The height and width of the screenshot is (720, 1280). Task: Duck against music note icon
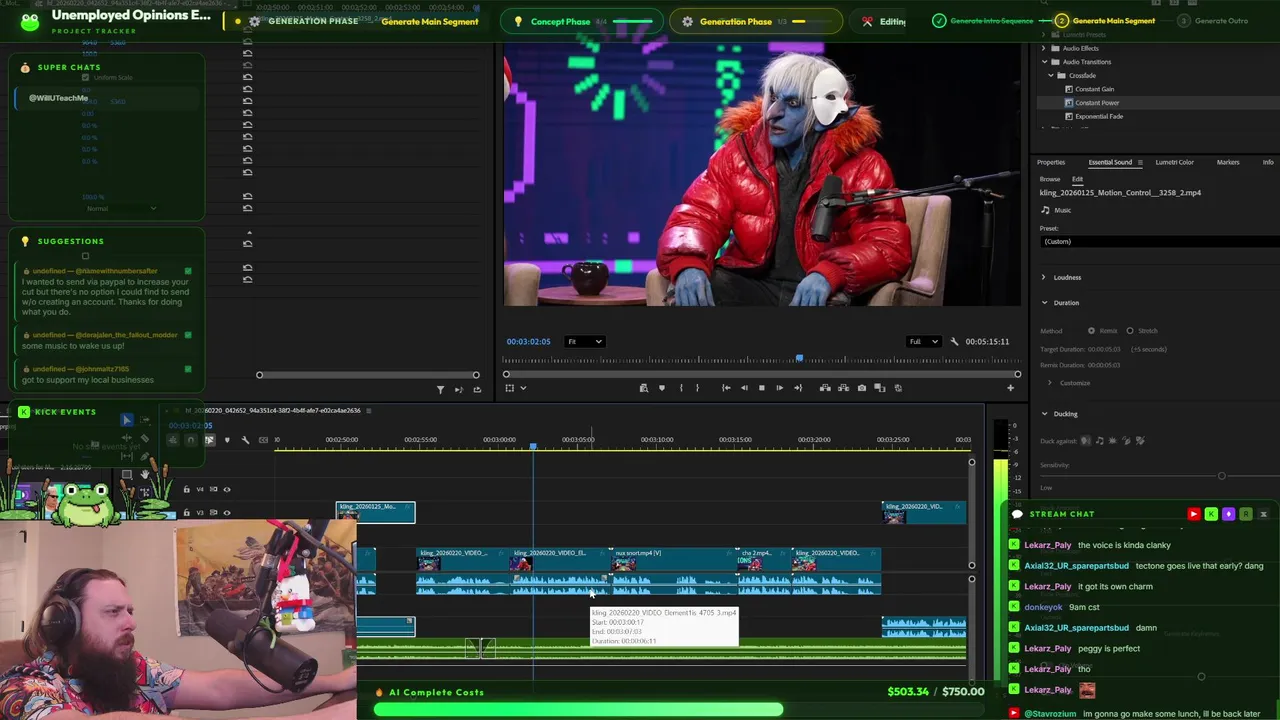coord(1100,440)
